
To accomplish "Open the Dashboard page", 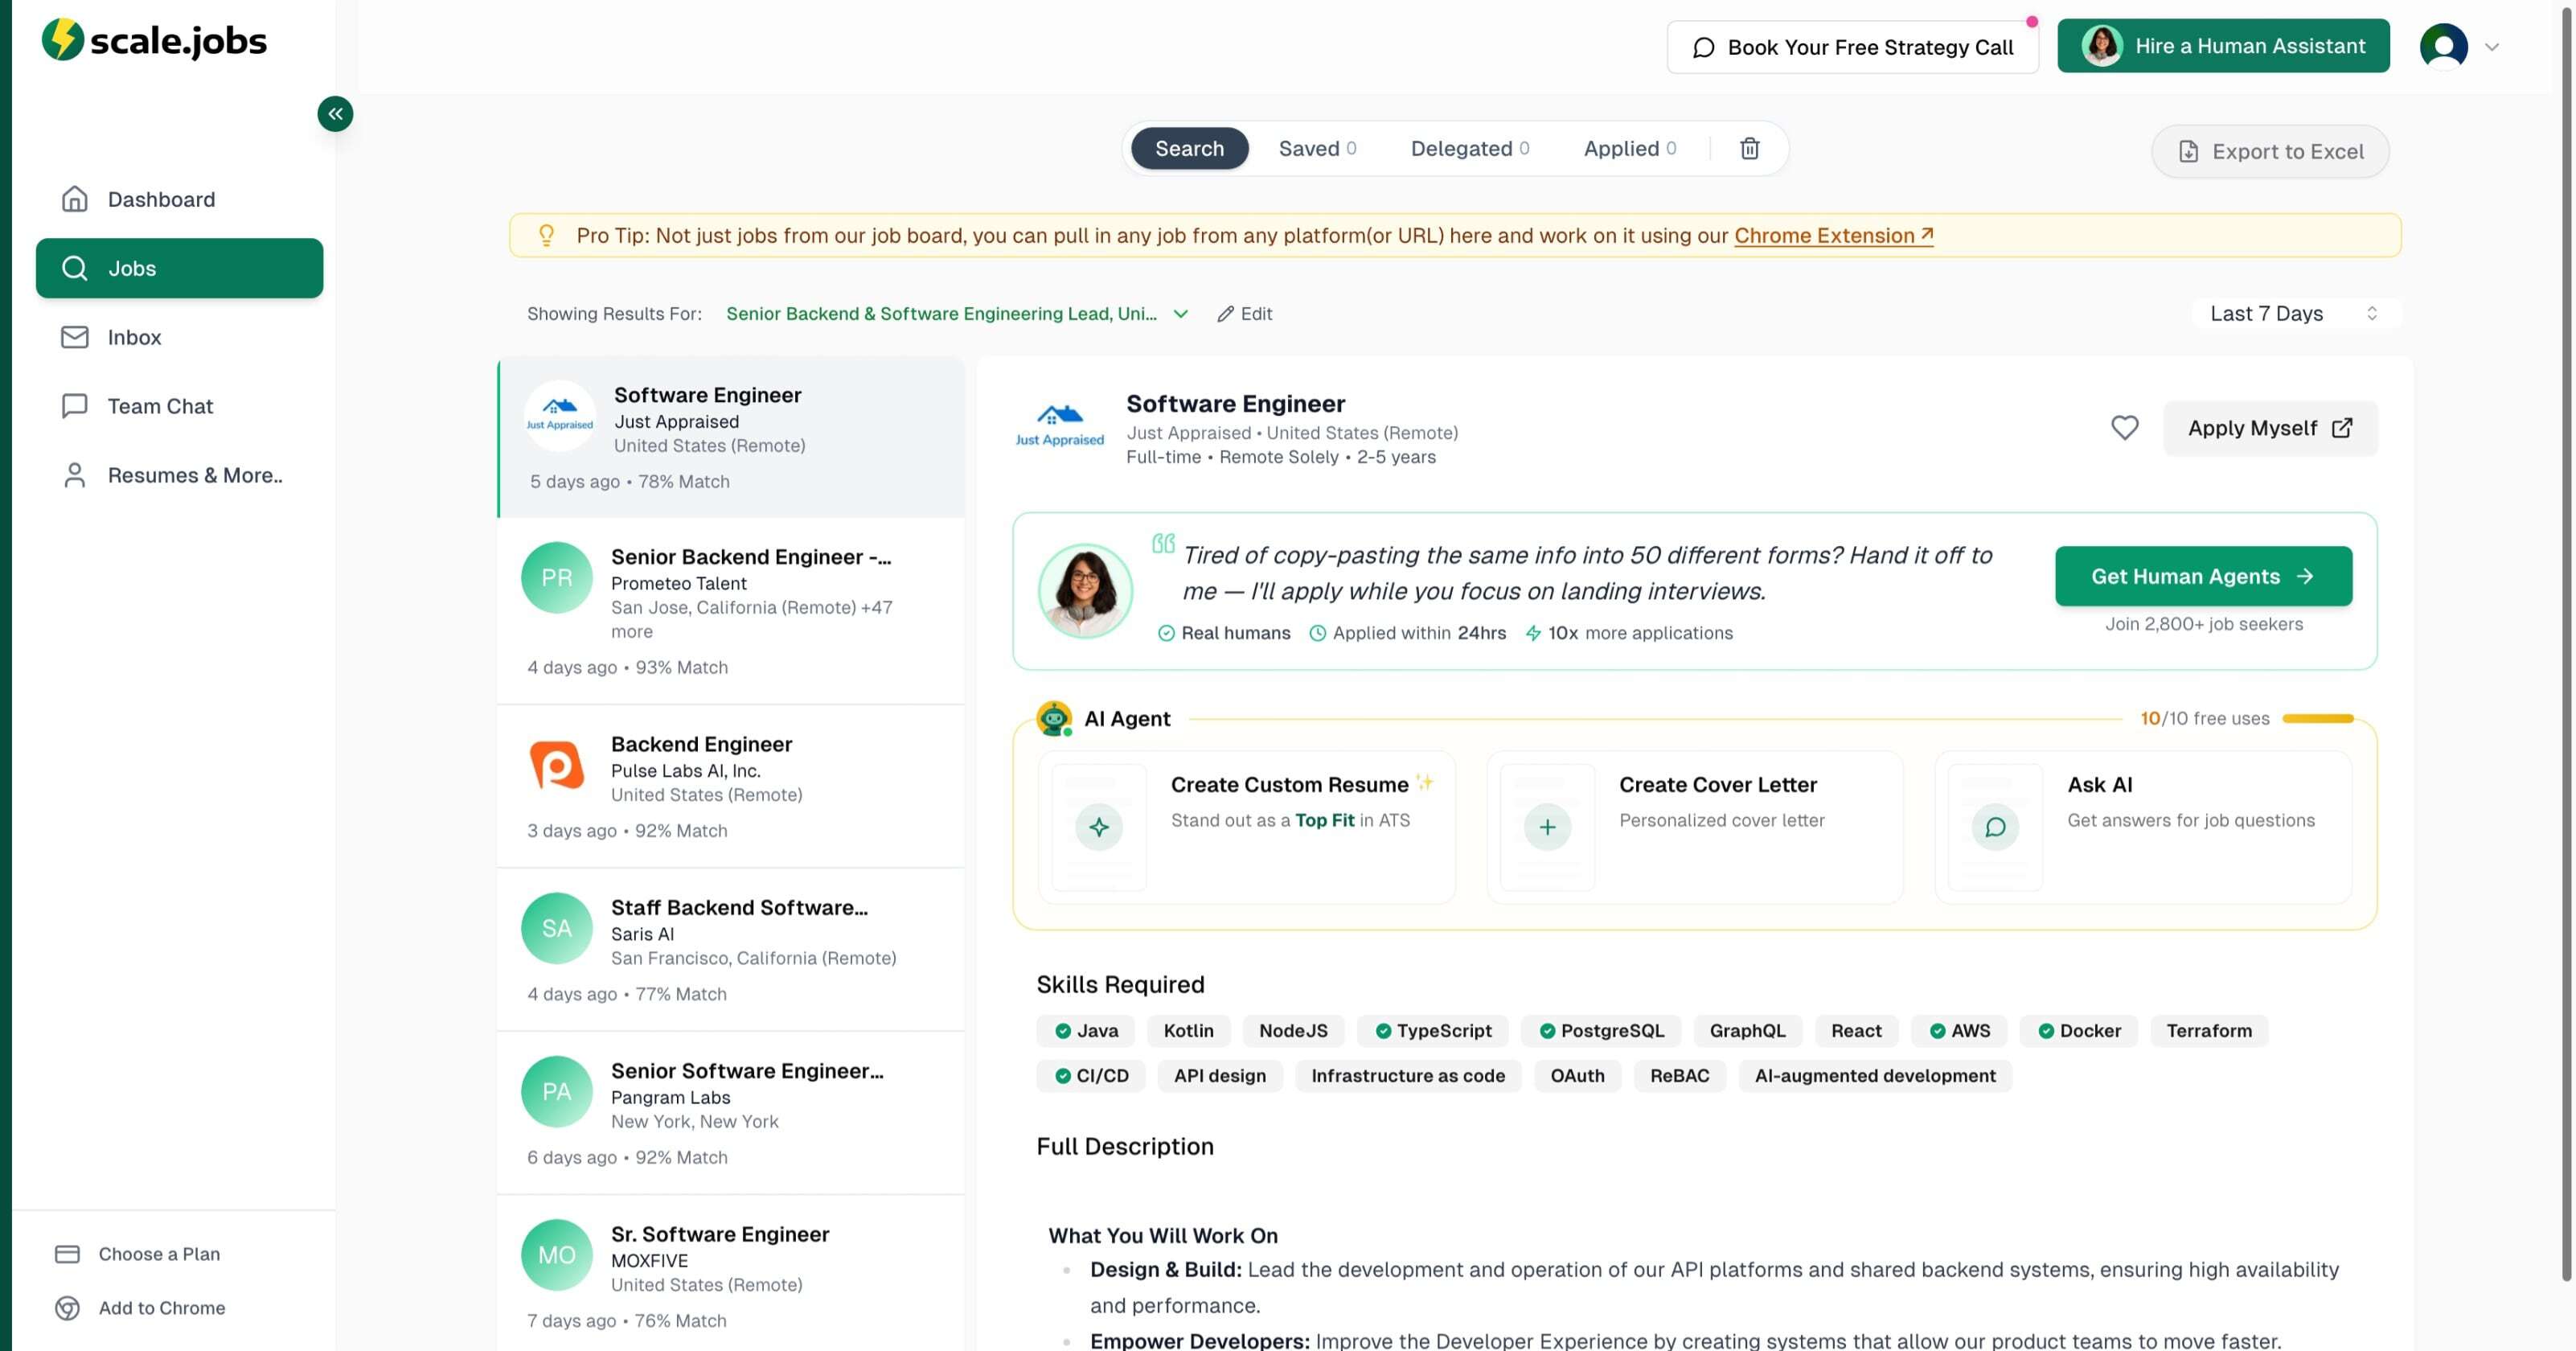I will [180, 199].
